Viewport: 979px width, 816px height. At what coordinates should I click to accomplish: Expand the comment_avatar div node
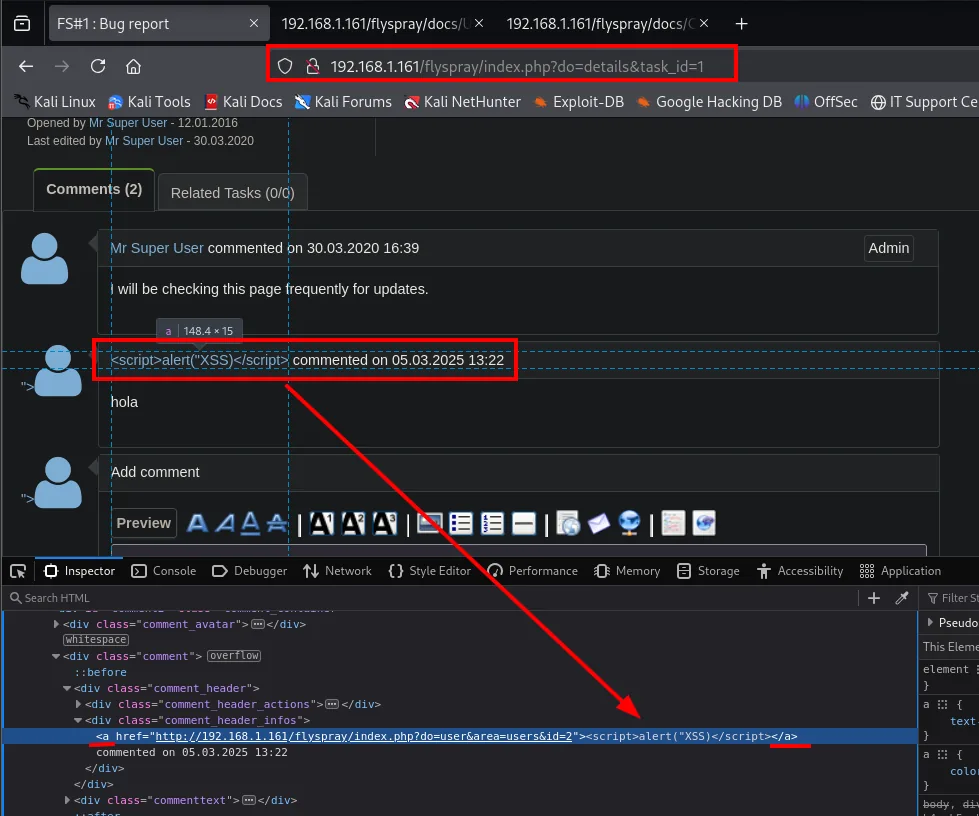point(56,624)
